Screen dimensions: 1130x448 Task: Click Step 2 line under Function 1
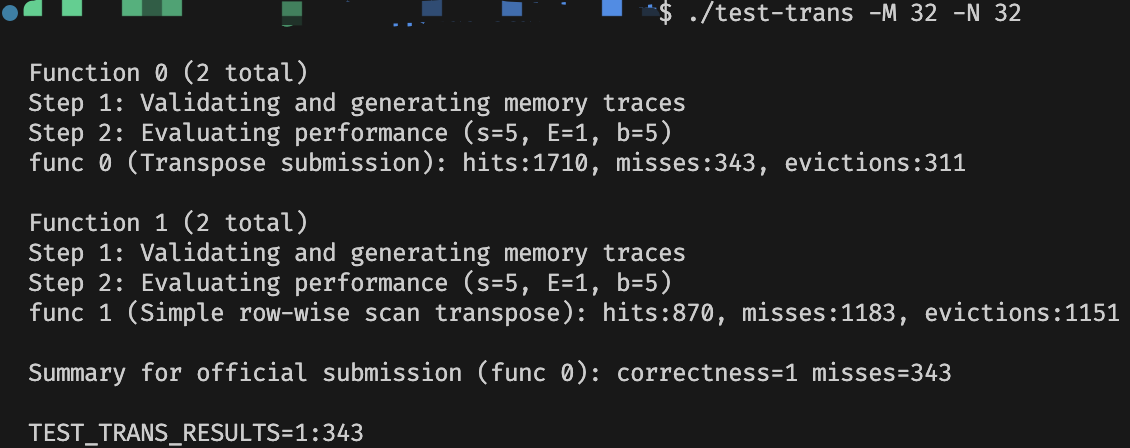[350, 283]
